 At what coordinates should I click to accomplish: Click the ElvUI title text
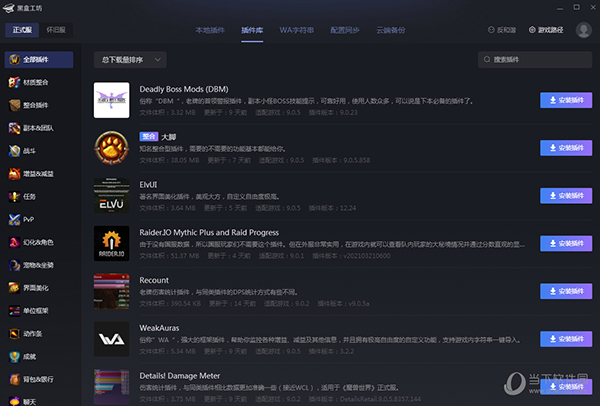[x=148, y=184]
